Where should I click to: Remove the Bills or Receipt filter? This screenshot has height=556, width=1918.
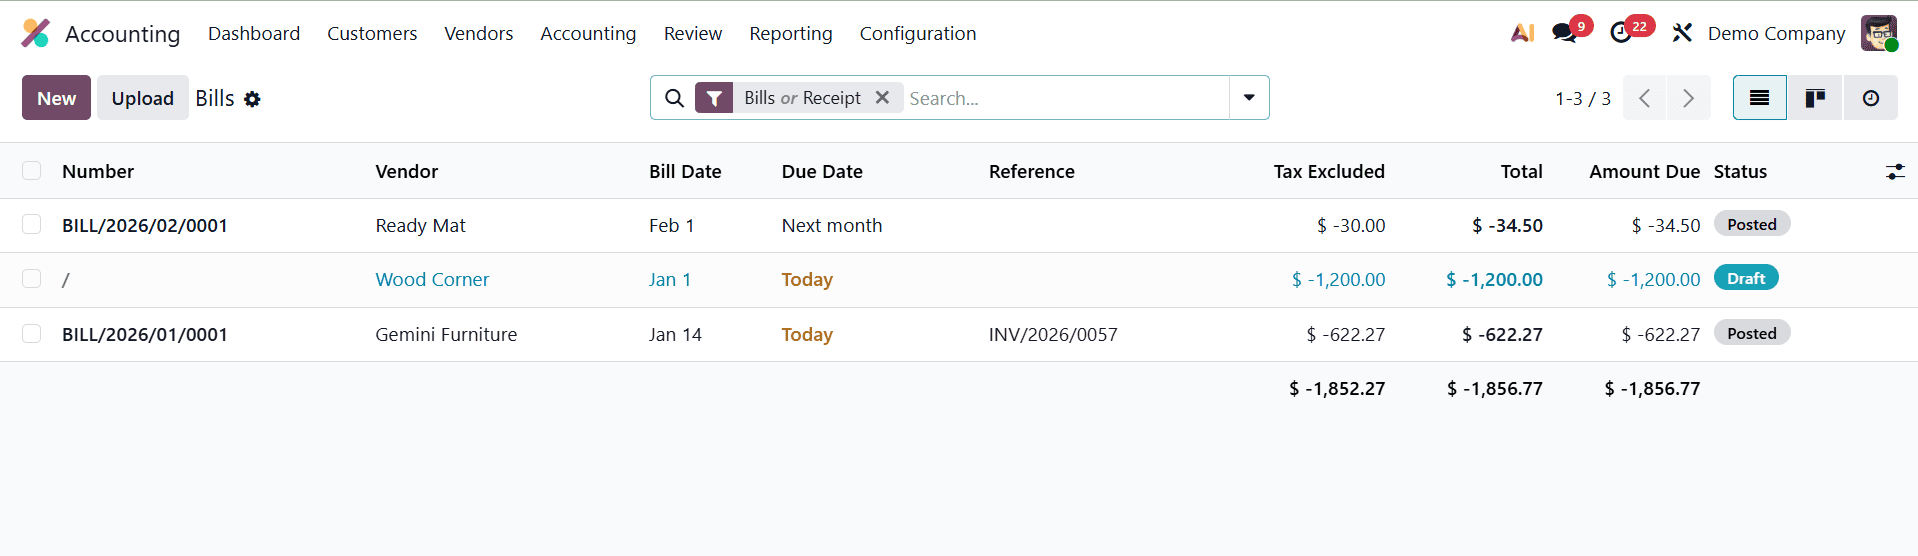pyautogui.click(x=882, y=97)
